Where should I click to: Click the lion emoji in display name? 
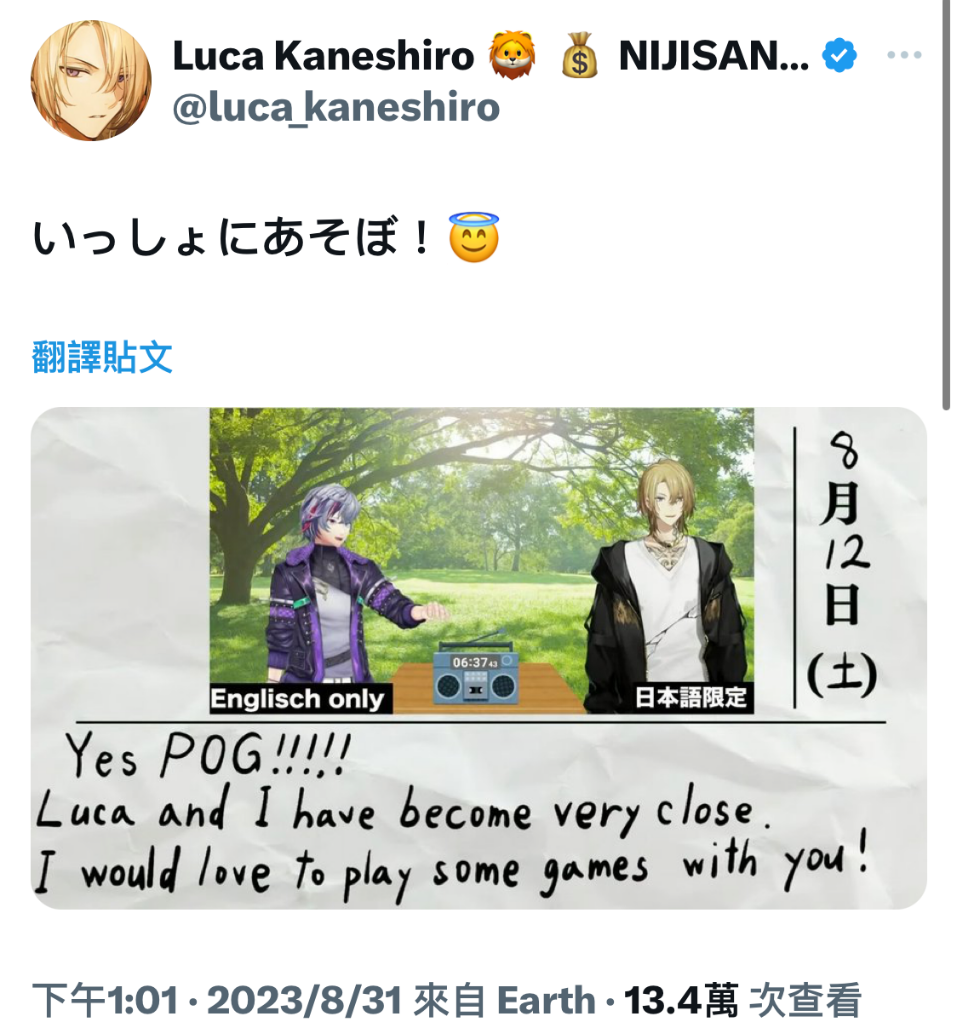(513, 56)
